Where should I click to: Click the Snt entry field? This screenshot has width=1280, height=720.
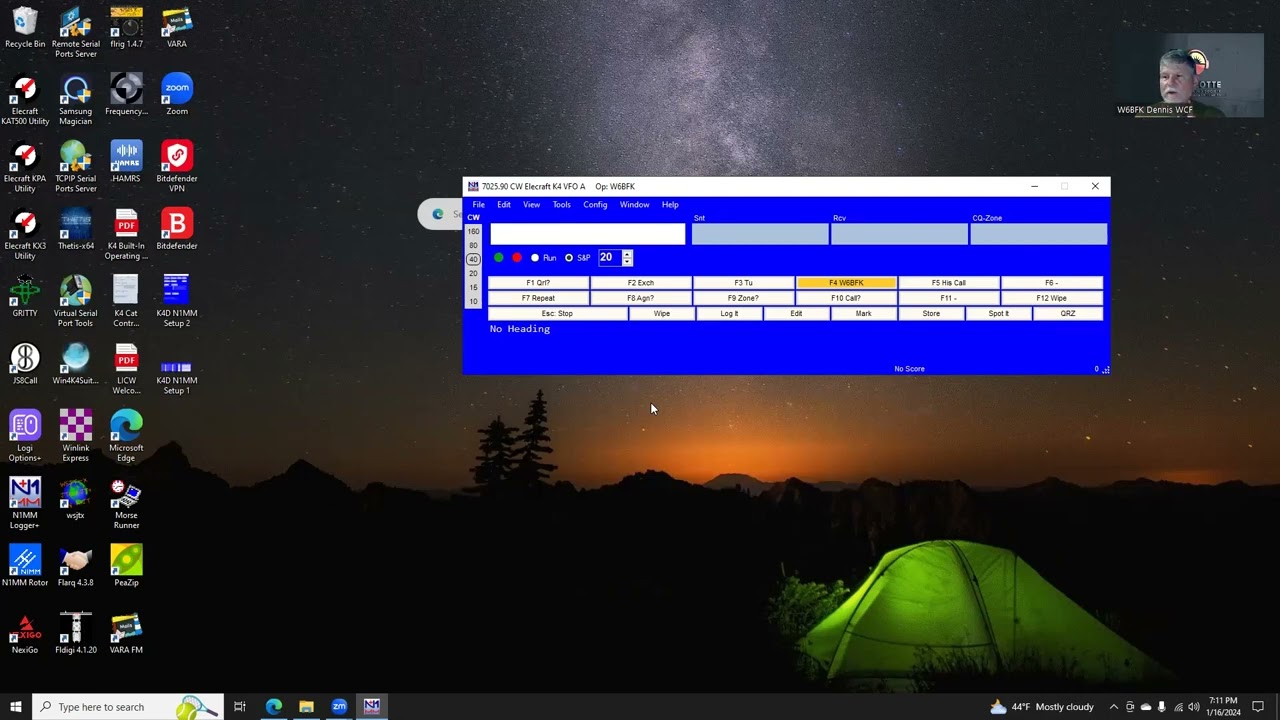760,234
